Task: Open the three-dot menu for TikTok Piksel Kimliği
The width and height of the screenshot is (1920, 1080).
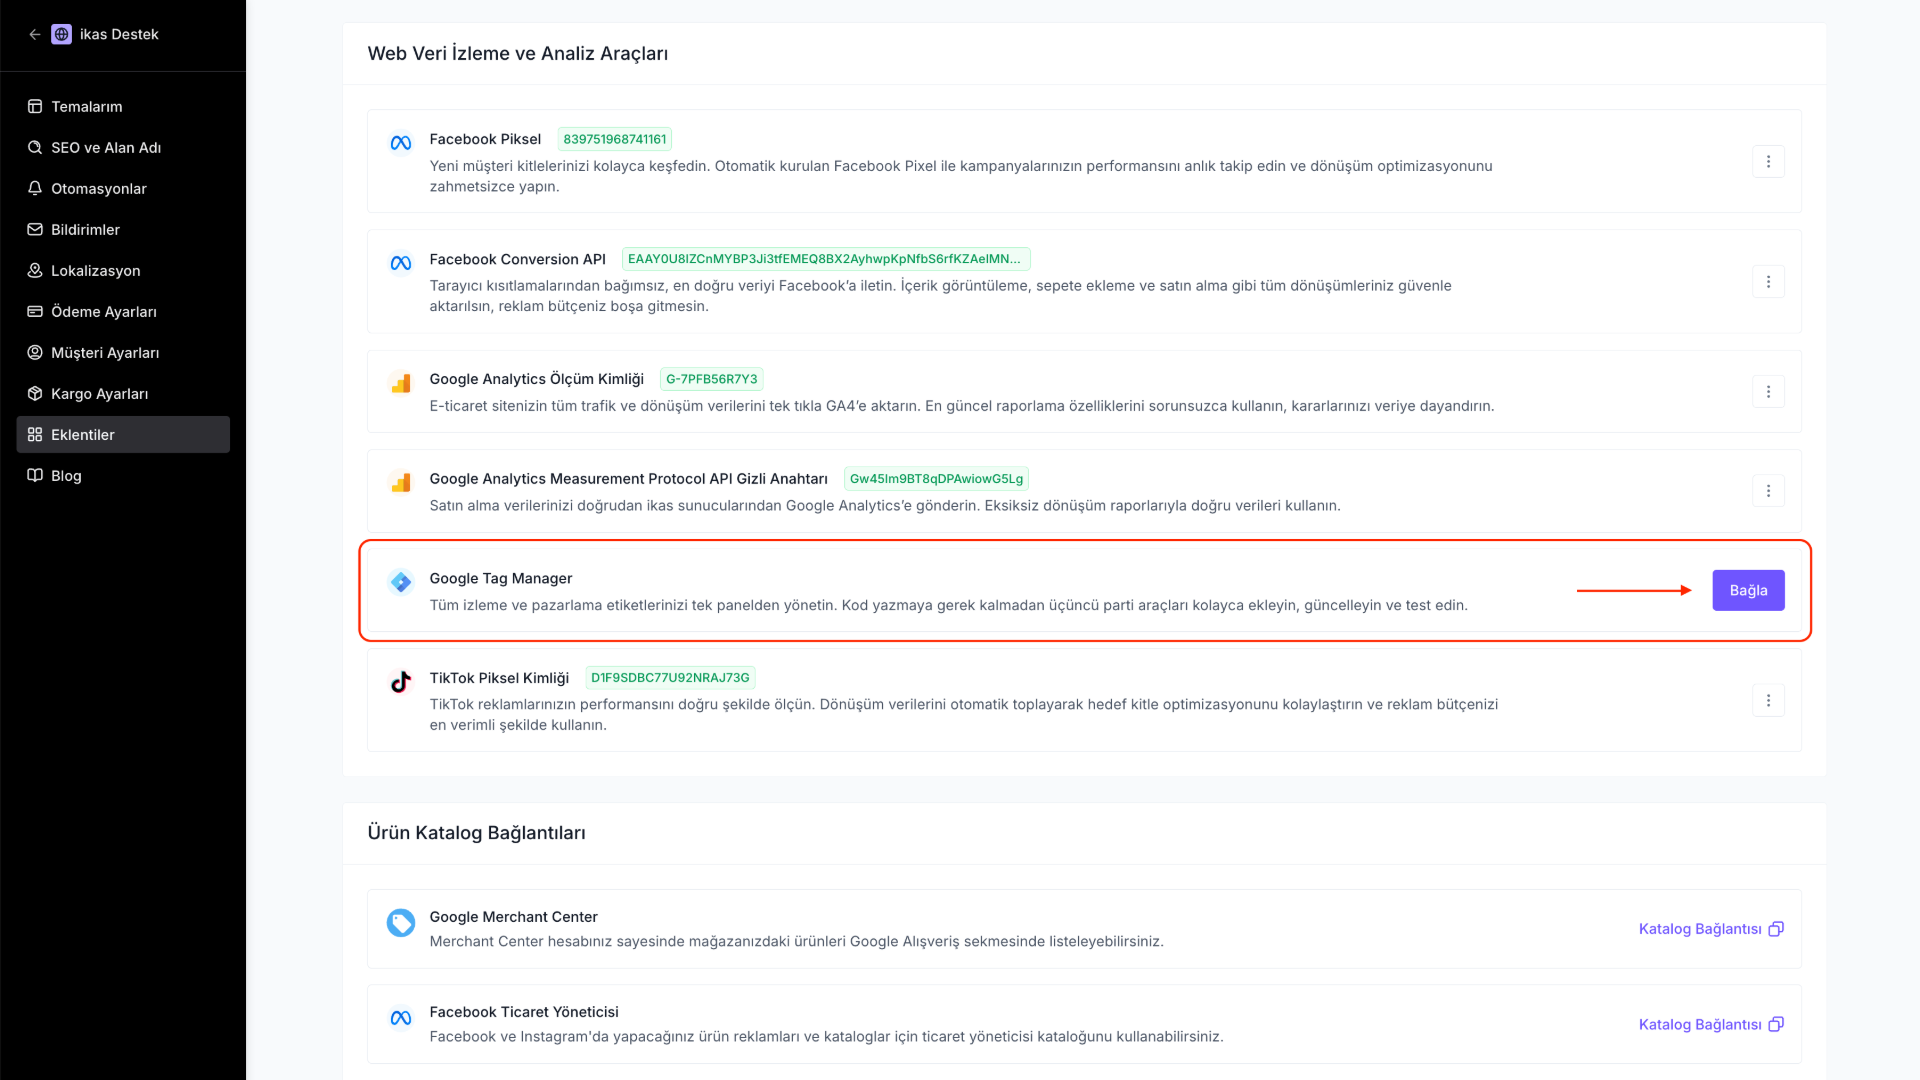Action: click(x=1768, y=701)
